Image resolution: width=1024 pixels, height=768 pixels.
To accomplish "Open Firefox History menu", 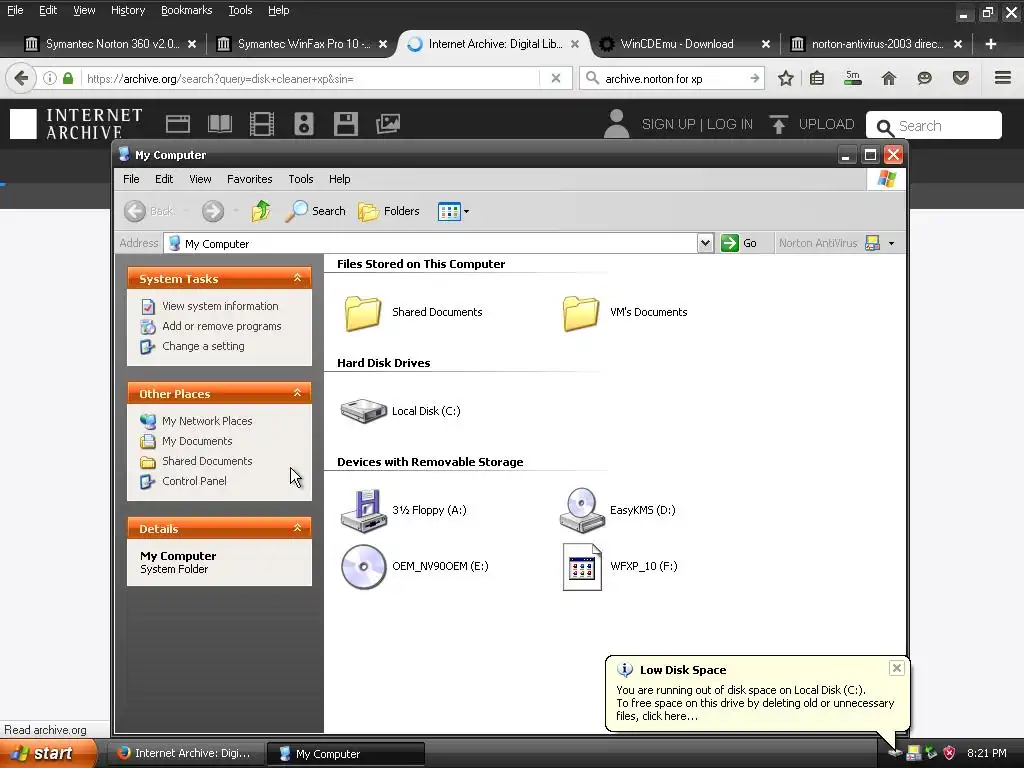I will tap(128, 10).
